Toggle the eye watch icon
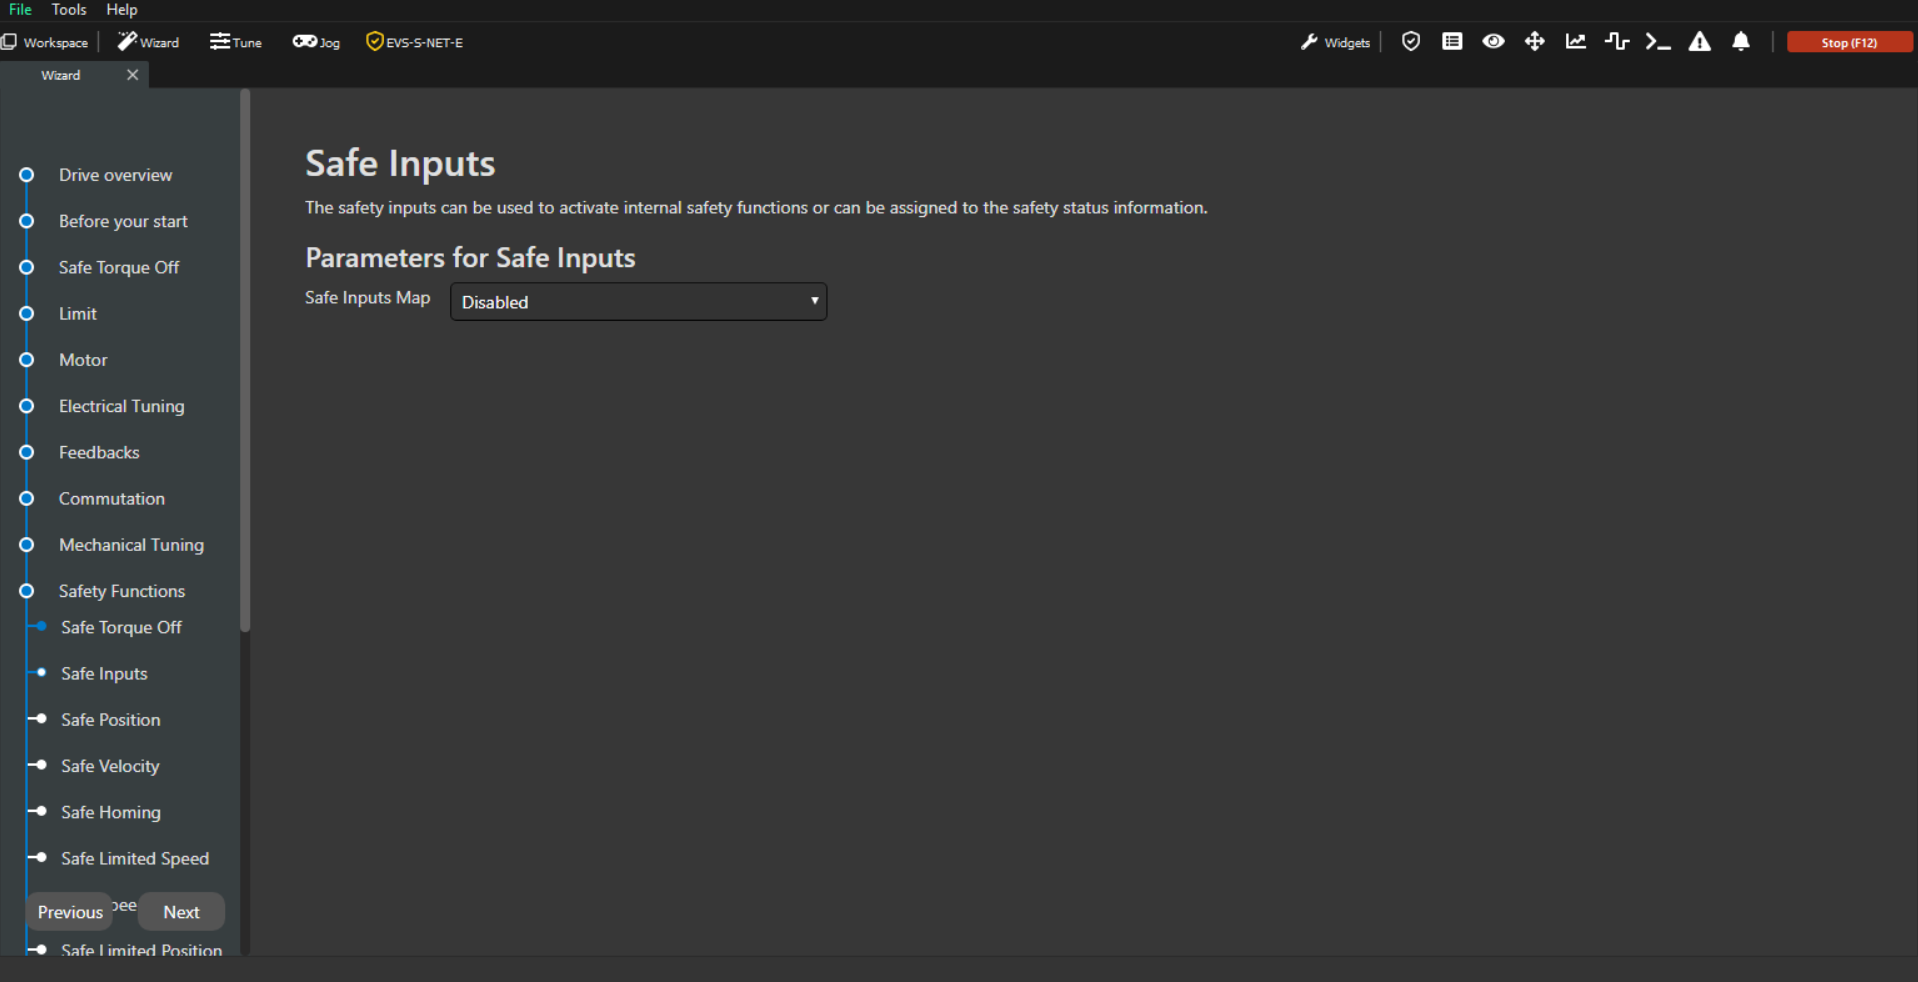Screen dimensions: 1918x982 pos(1493,42)
